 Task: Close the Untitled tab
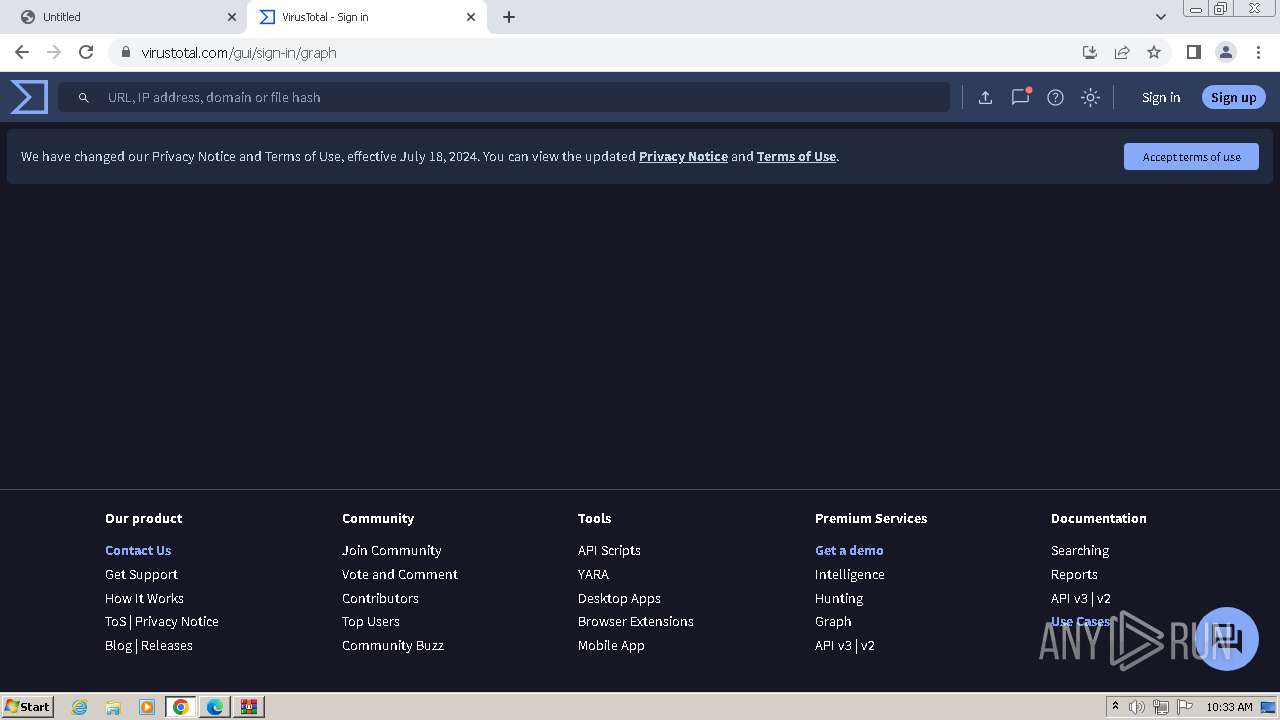pyautogui.click(x=232, y=17)
